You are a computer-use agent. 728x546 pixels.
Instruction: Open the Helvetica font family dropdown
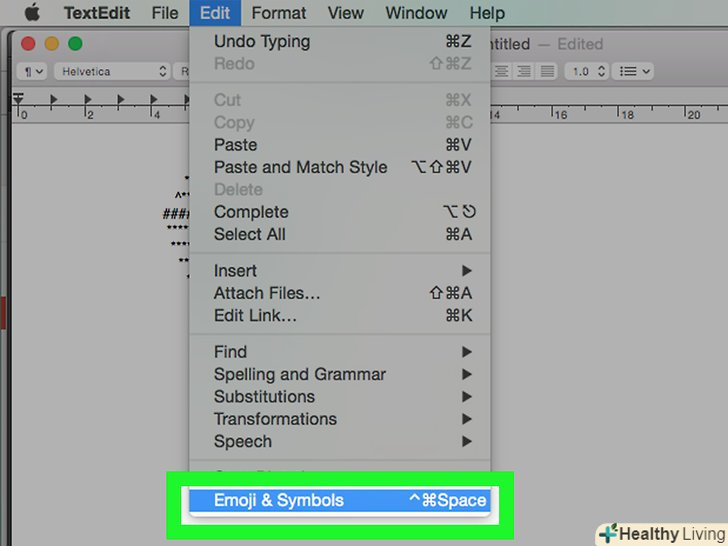pyautogui.click(x=112, y=72)
